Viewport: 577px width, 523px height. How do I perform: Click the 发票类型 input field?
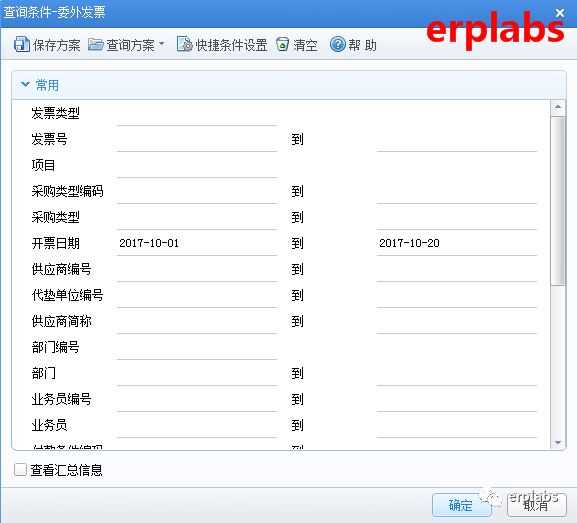point(197,113)
